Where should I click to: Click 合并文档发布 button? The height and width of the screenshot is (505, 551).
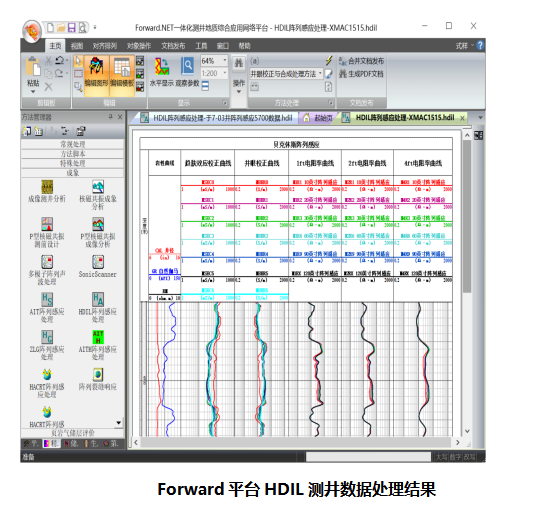[361, 61]
